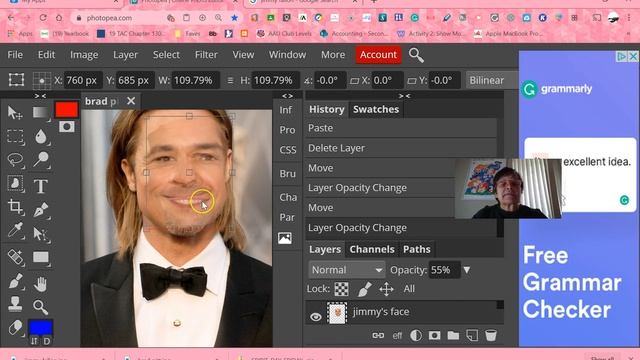Viewport: 640px width, 360px height.
Task: Add a new adjustment layer
Action: point(416,336)
